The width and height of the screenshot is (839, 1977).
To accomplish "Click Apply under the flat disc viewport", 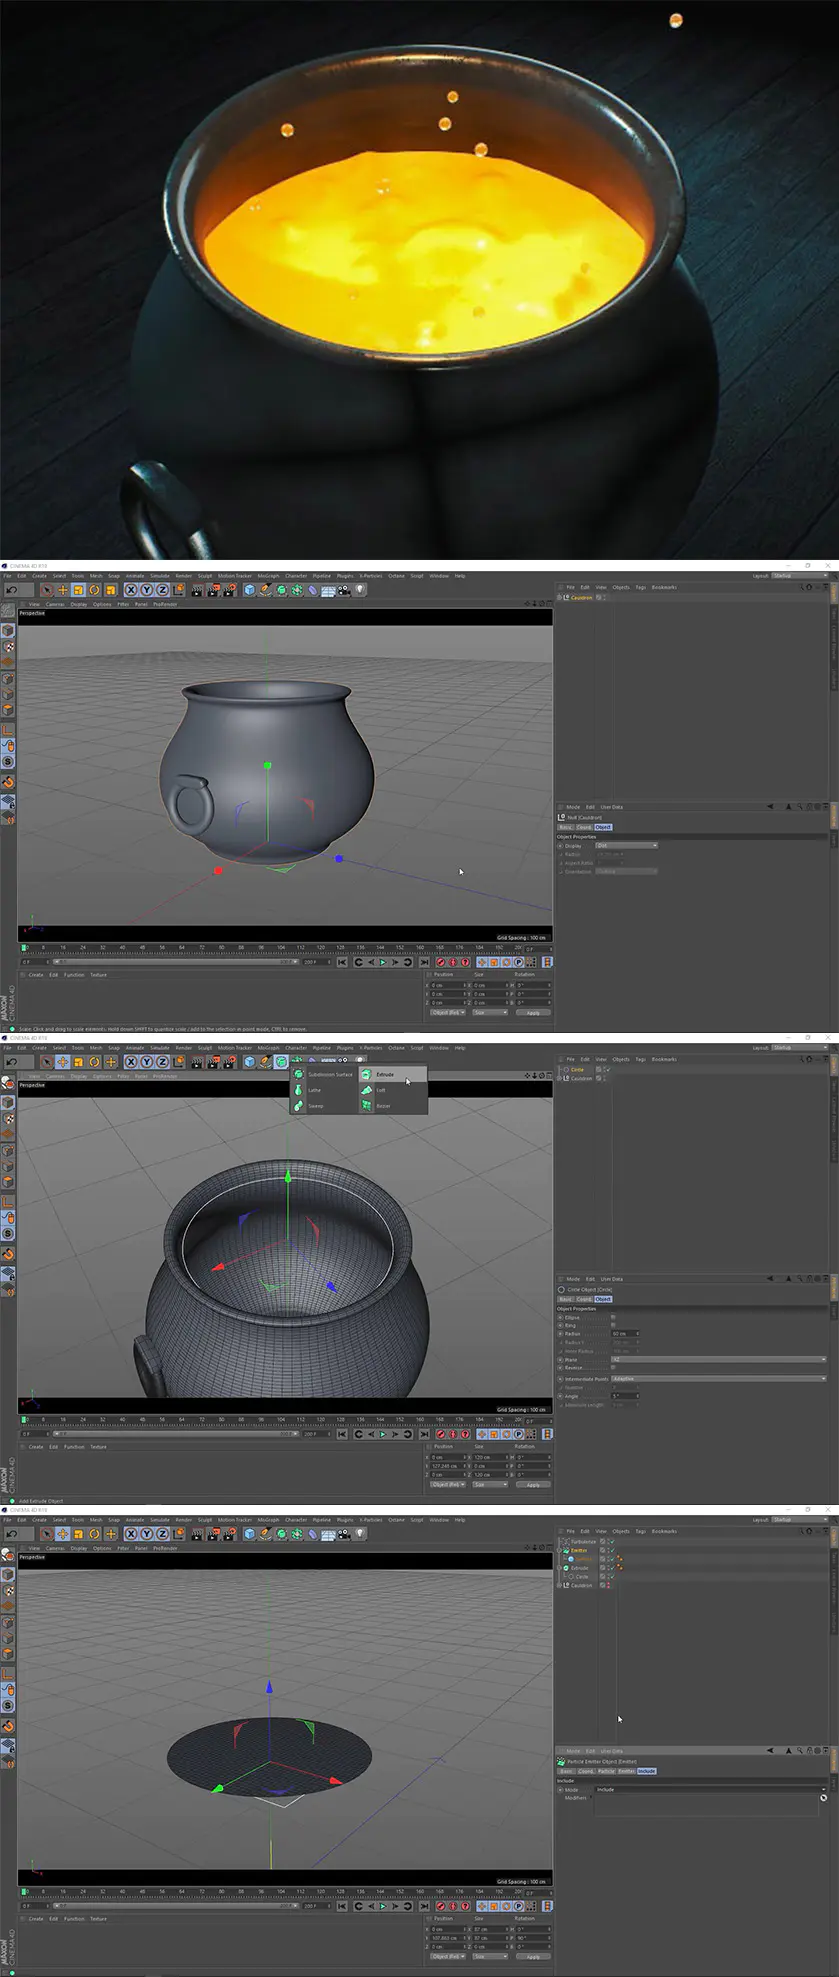I will coord(533,1956).
